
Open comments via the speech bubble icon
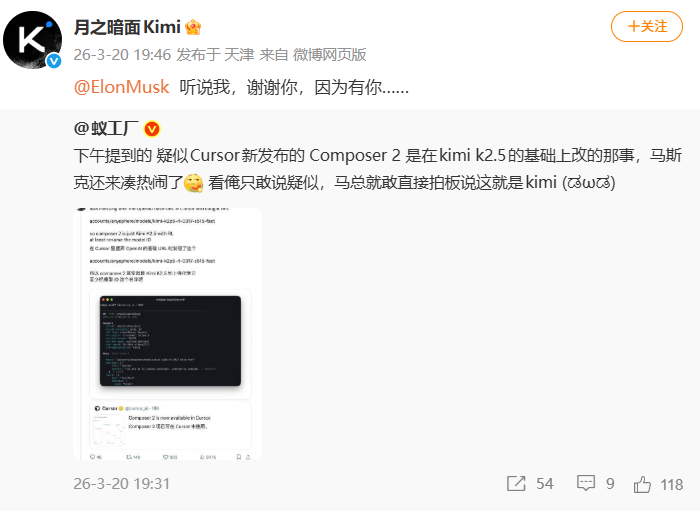point(586,483)
